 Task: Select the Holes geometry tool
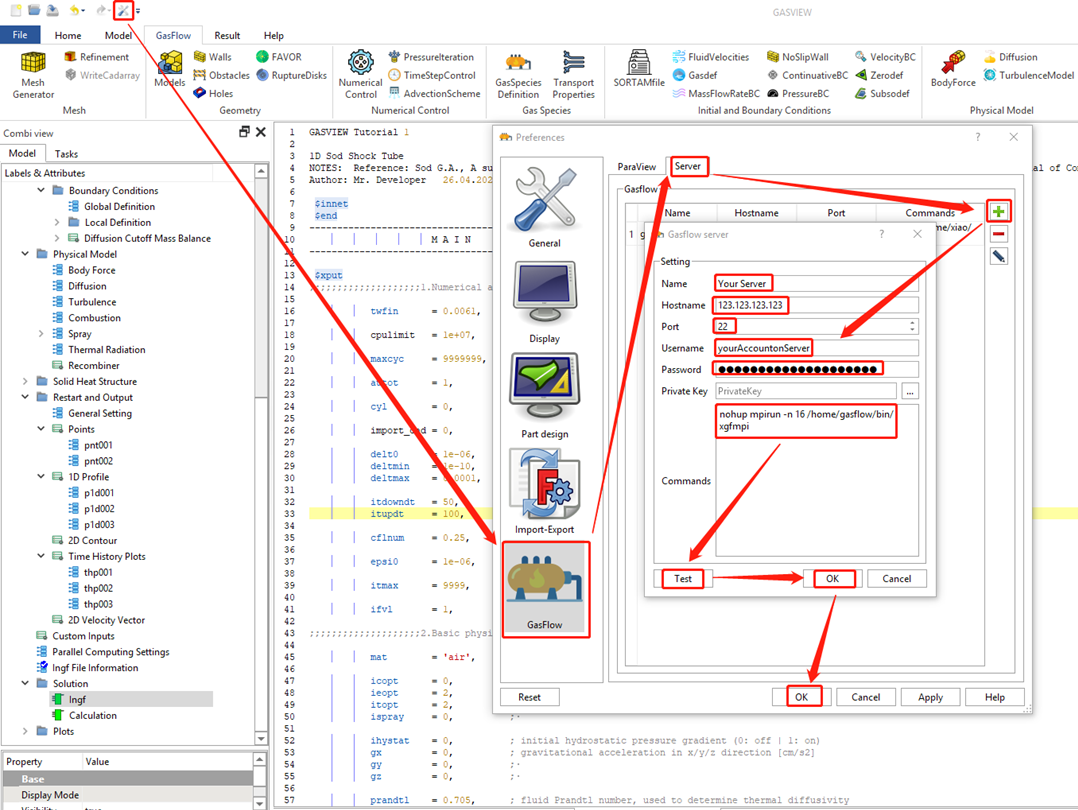click(213, 93)
